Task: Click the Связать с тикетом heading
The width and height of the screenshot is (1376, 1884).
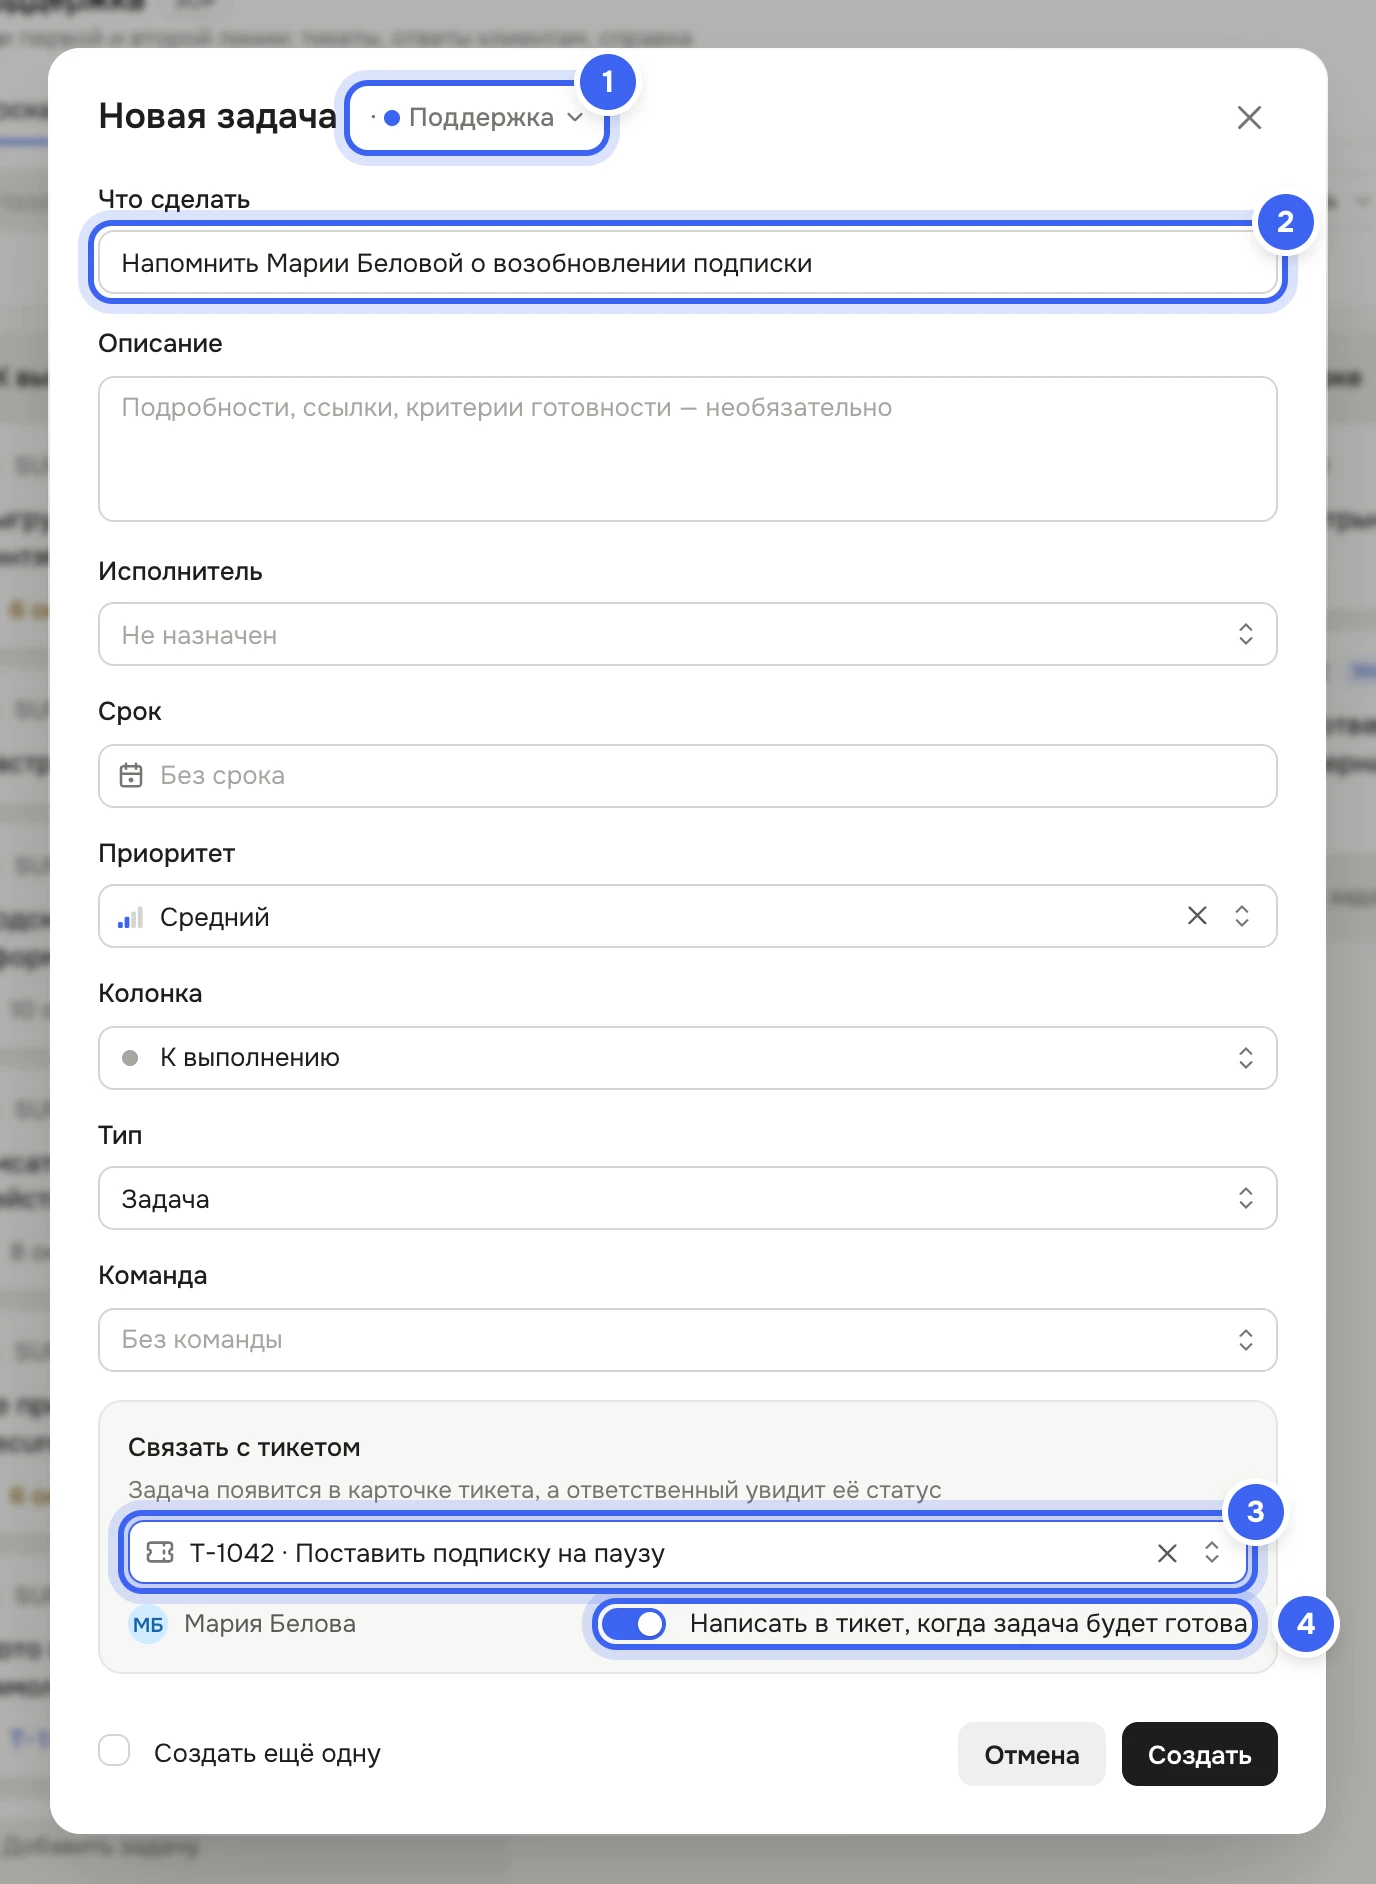Action: click(244, 1448)
